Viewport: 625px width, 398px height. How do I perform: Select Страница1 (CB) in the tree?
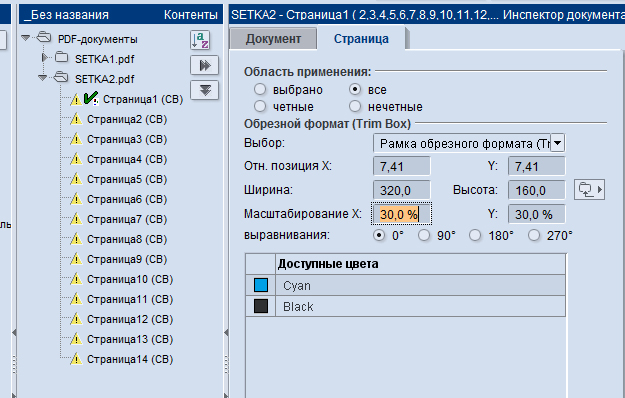pyautogui.click(x=143, y=99)
